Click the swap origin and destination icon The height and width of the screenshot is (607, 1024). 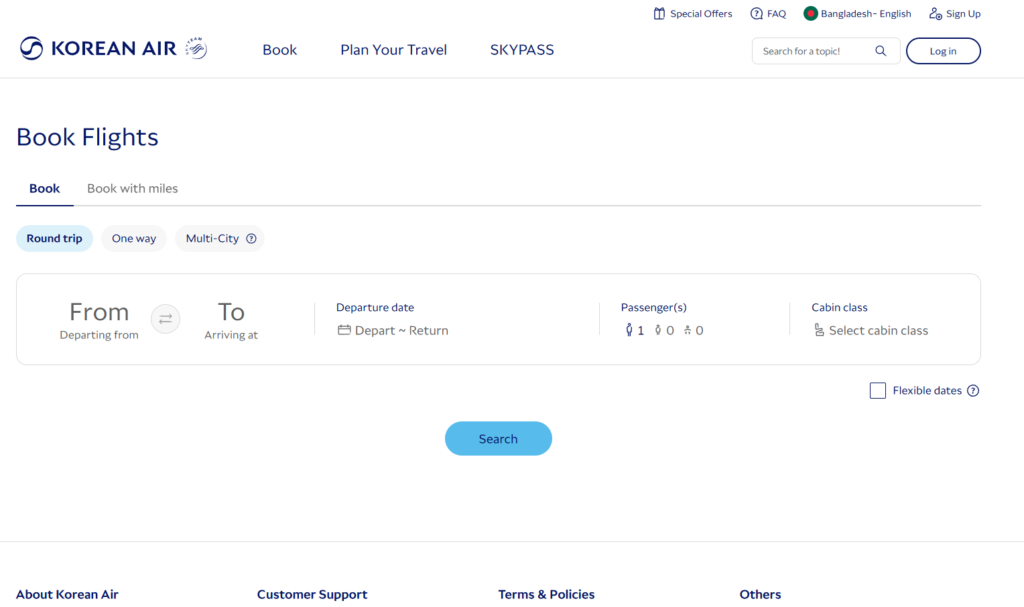166,319
